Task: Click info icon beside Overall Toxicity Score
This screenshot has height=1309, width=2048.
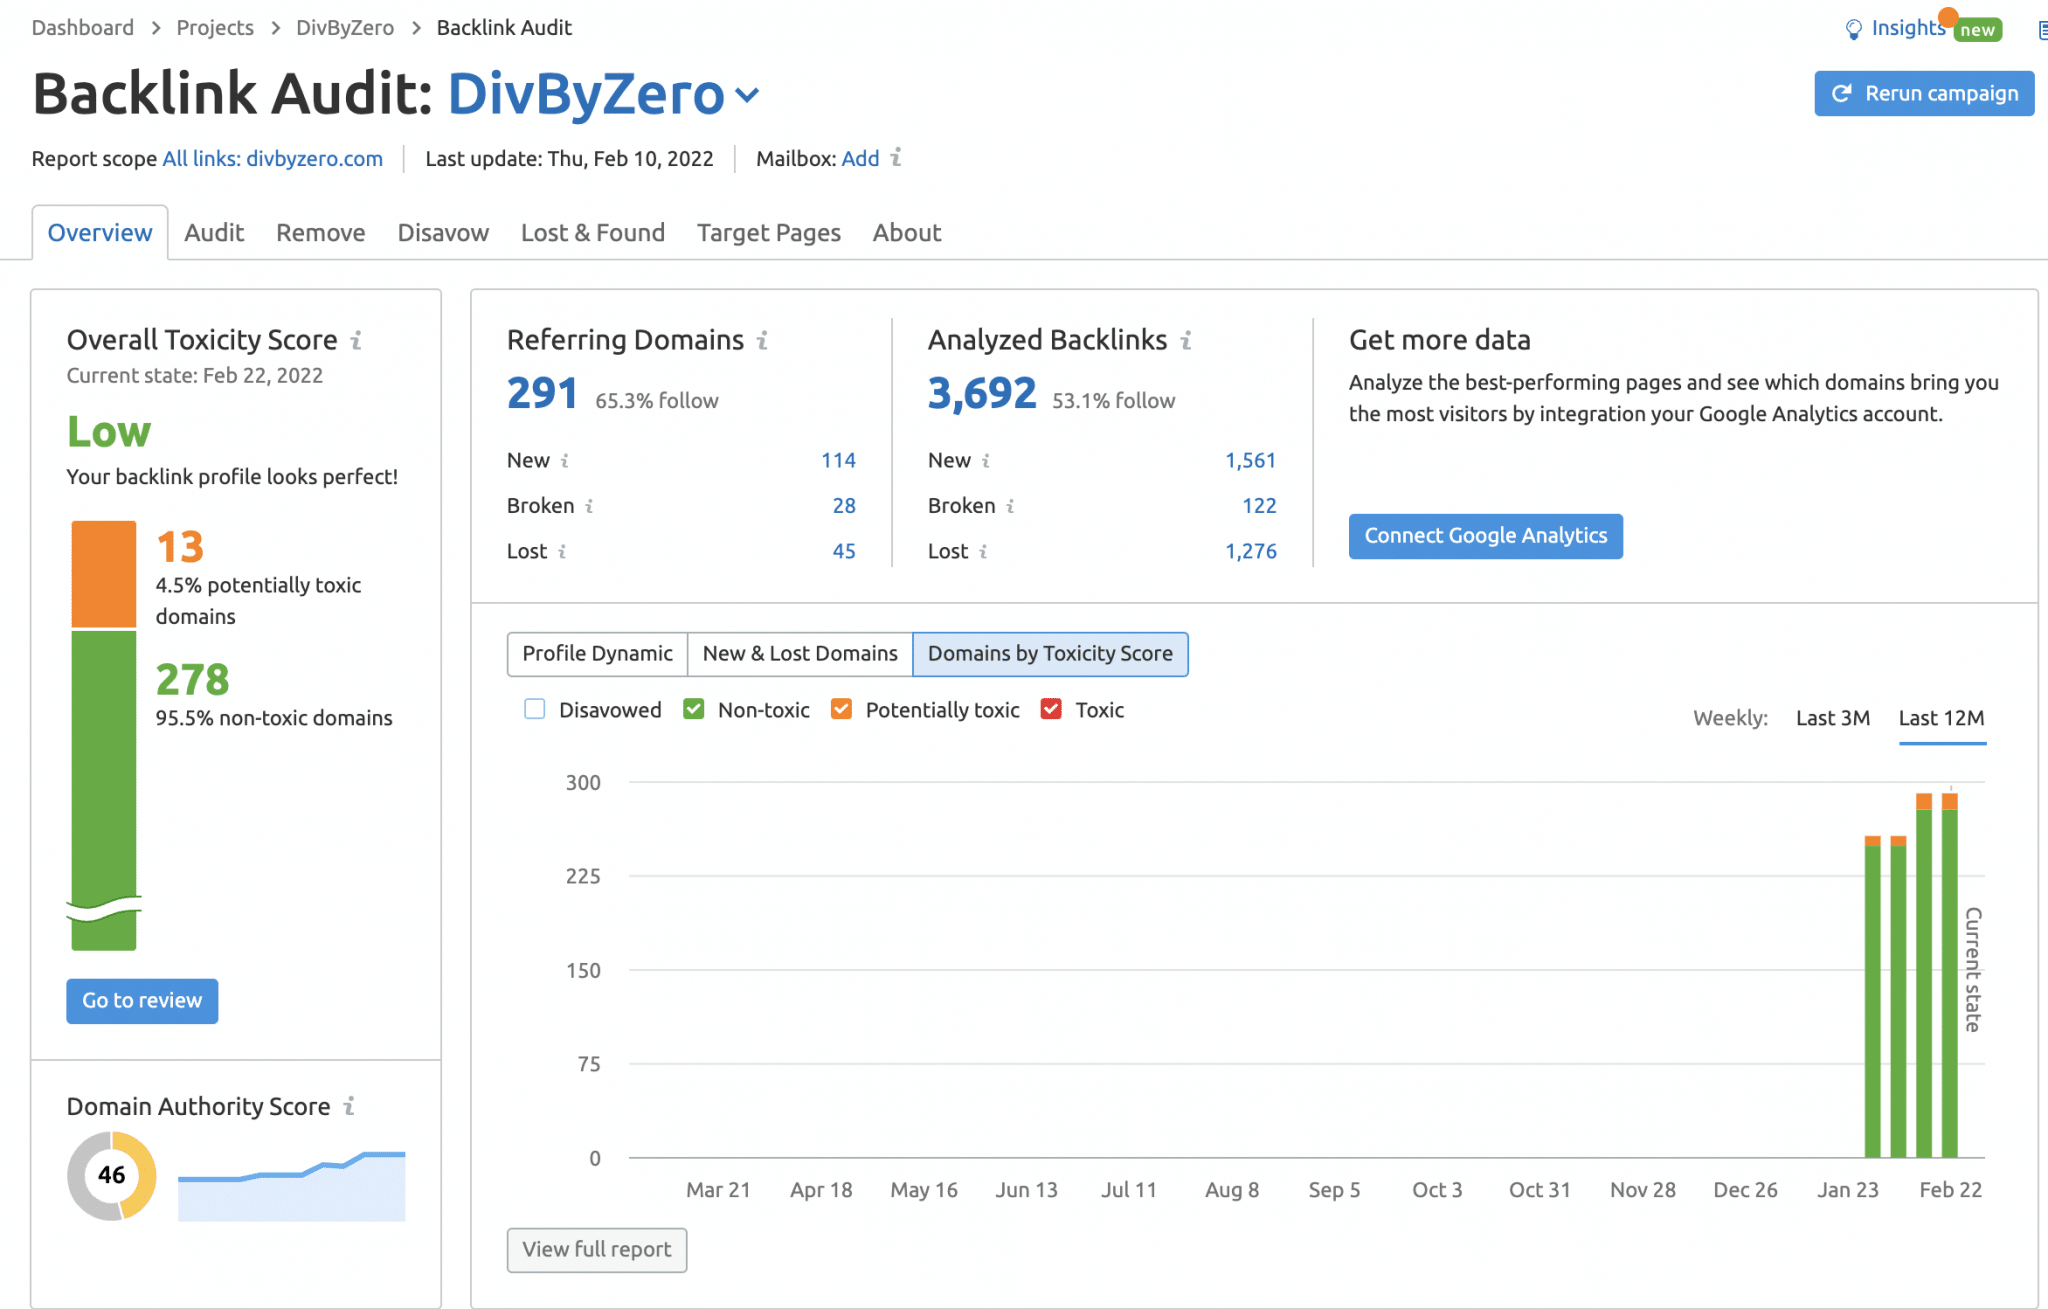Action: pyautogui.click(x=356, y=340)
